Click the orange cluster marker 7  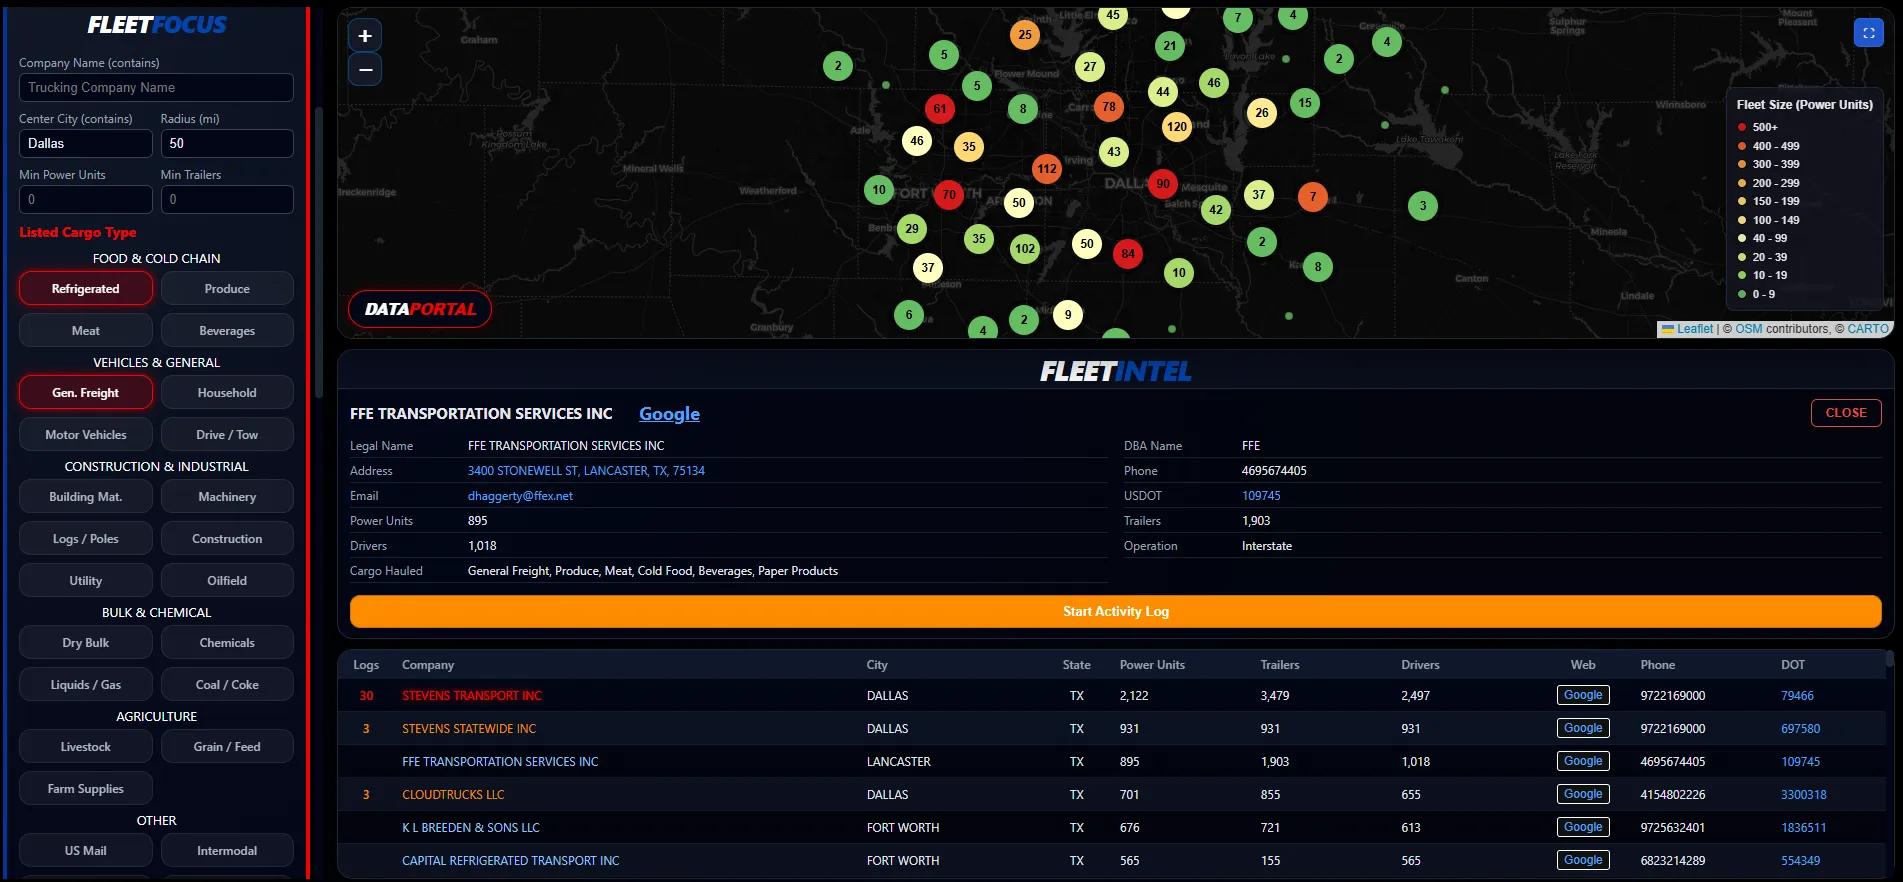pos(1313,196)
